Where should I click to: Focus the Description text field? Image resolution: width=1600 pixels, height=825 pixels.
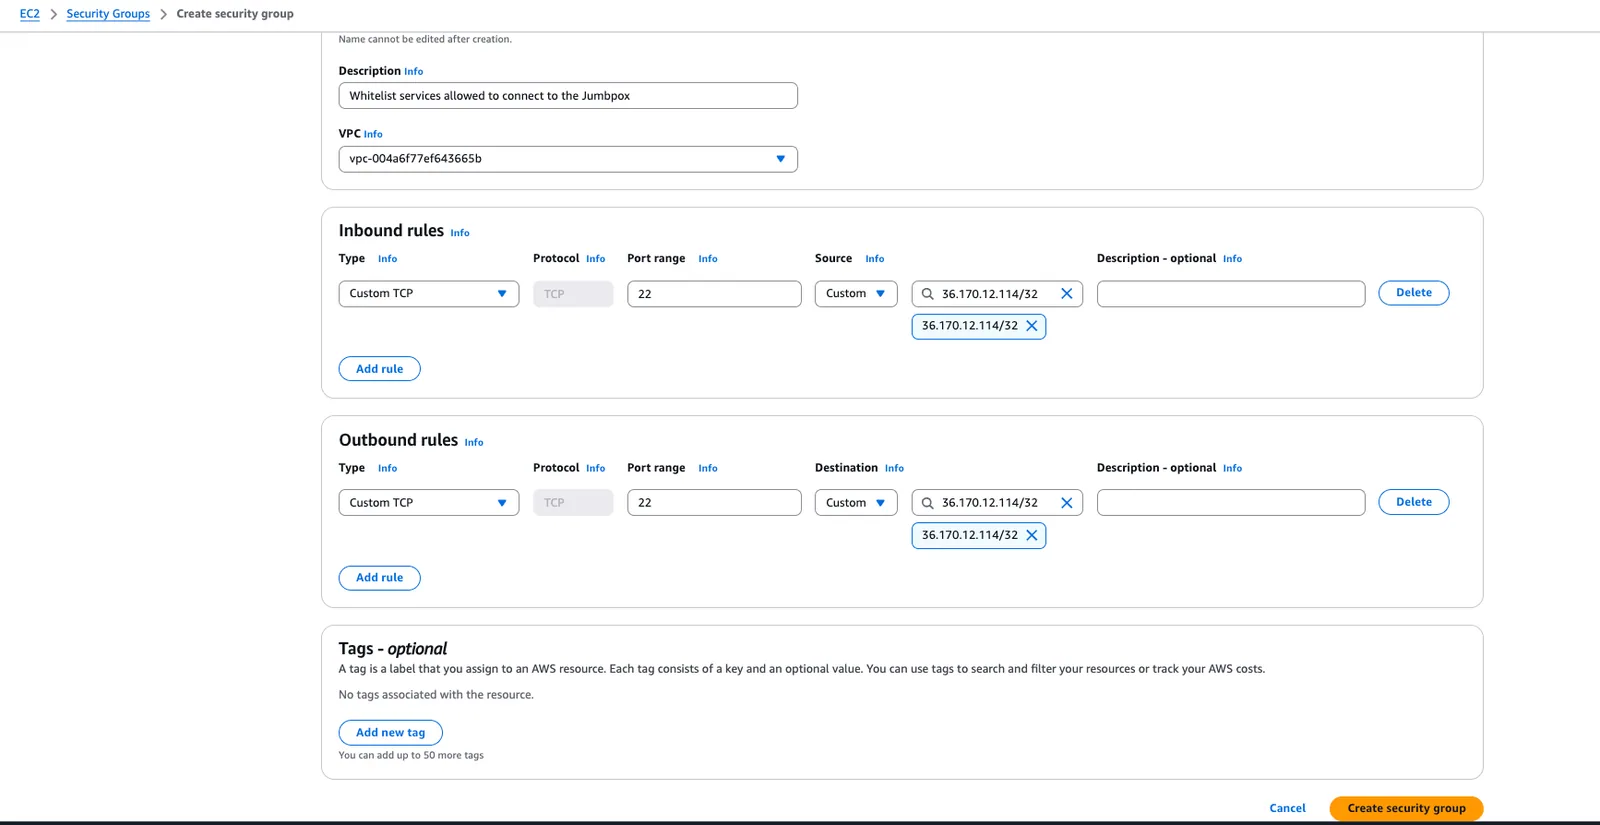tap(568, 96)
